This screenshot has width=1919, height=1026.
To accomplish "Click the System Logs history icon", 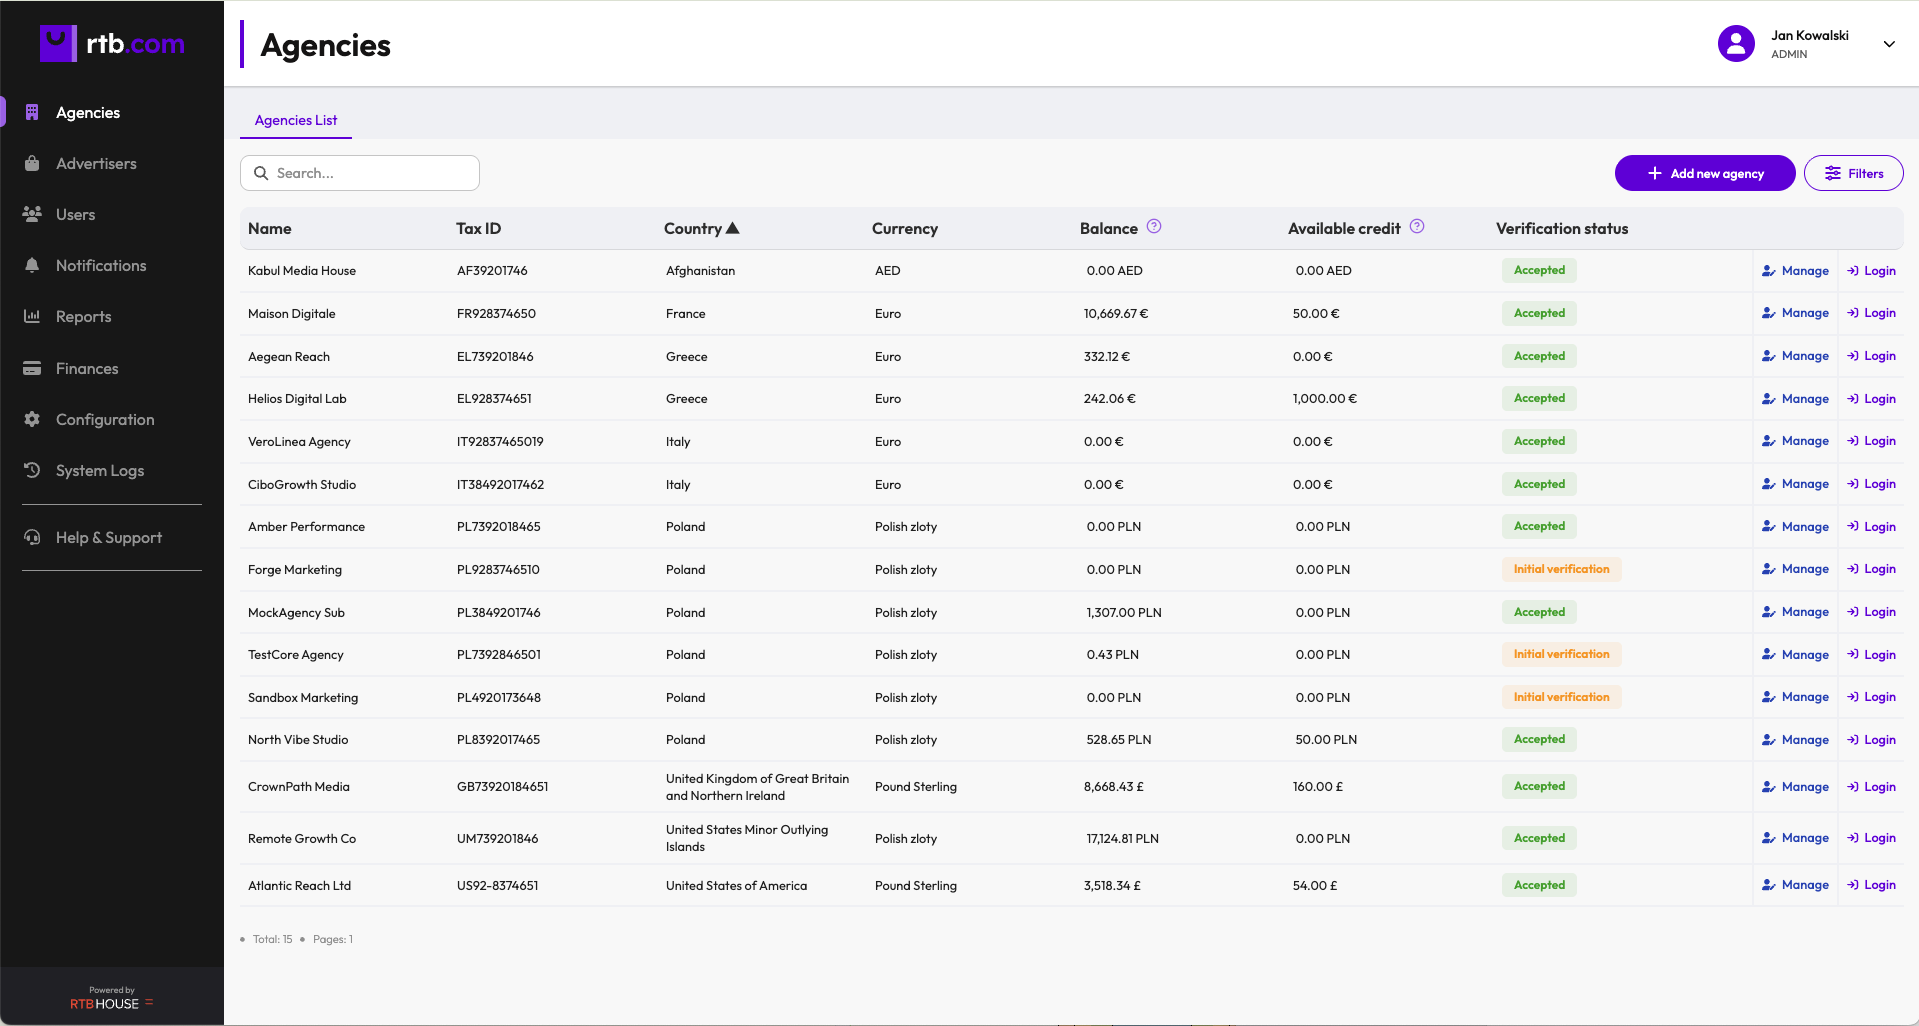I will [x=32, y=470].
